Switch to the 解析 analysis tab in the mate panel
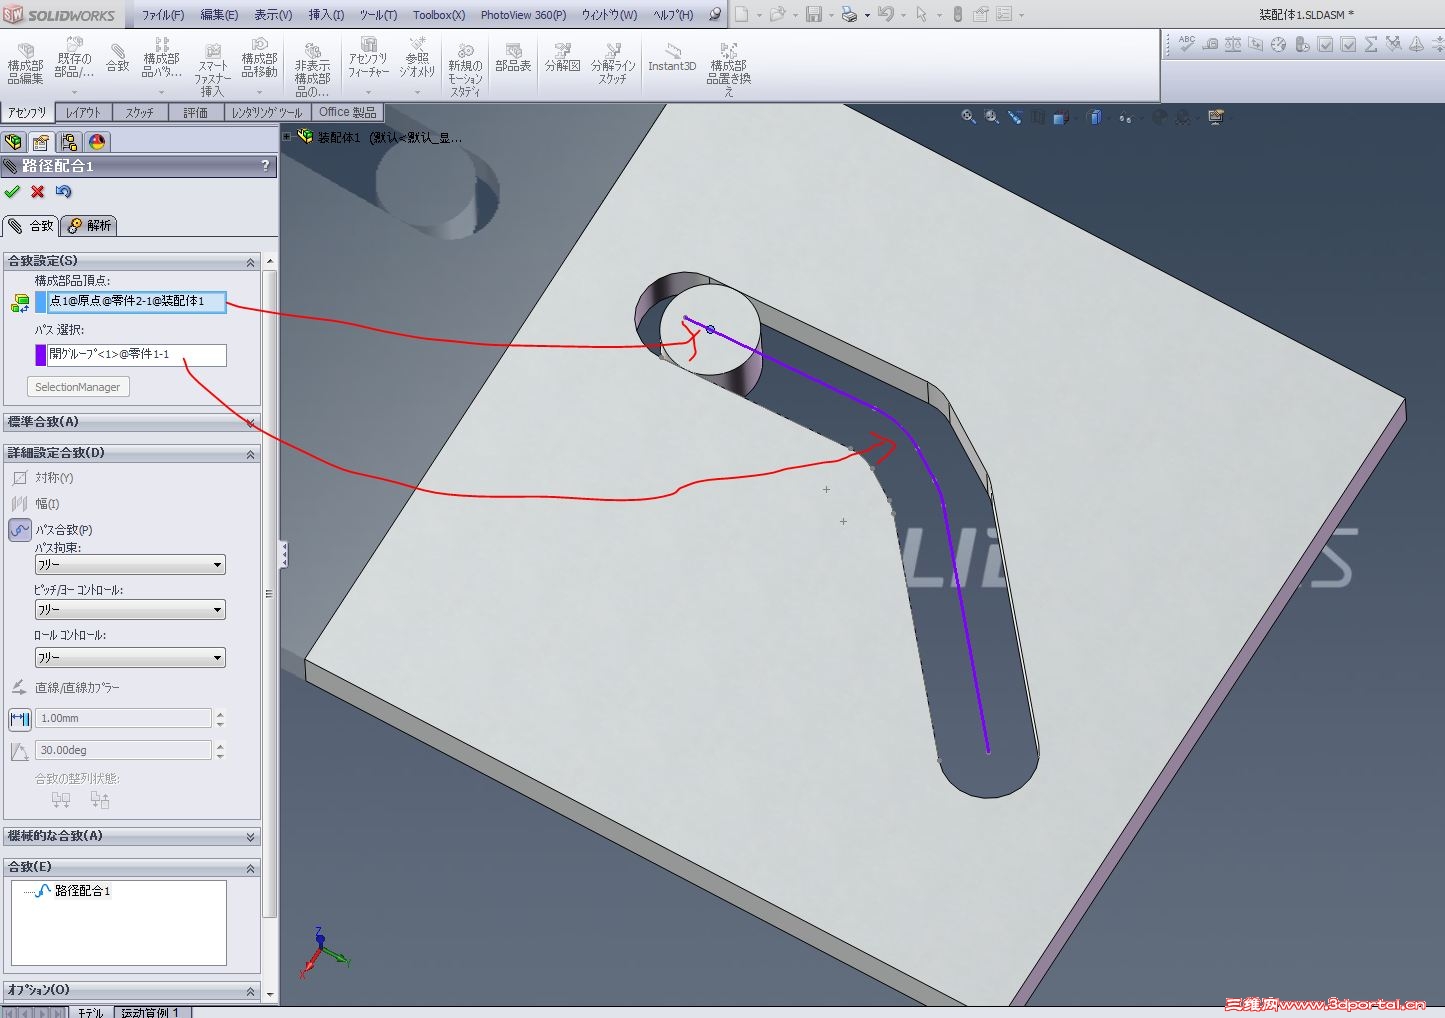 coord(90,226)
